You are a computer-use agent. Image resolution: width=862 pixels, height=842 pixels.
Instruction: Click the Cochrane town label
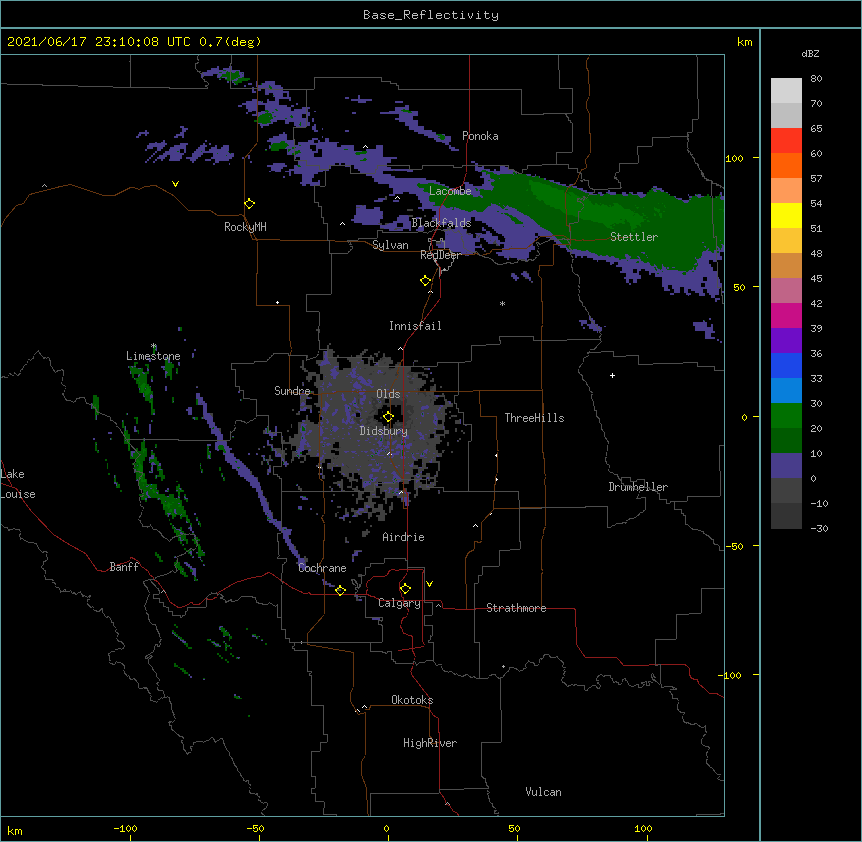point(322,568)
